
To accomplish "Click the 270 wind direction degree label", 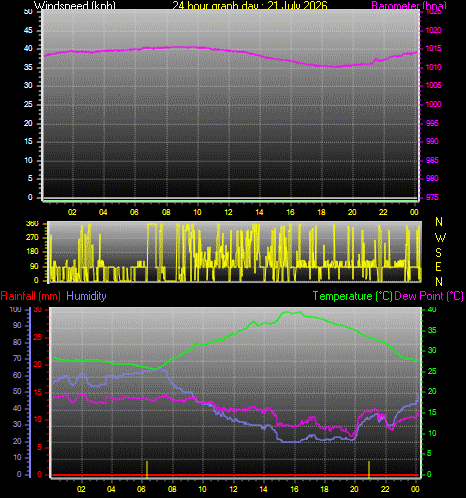I will [x=32, y=237].
